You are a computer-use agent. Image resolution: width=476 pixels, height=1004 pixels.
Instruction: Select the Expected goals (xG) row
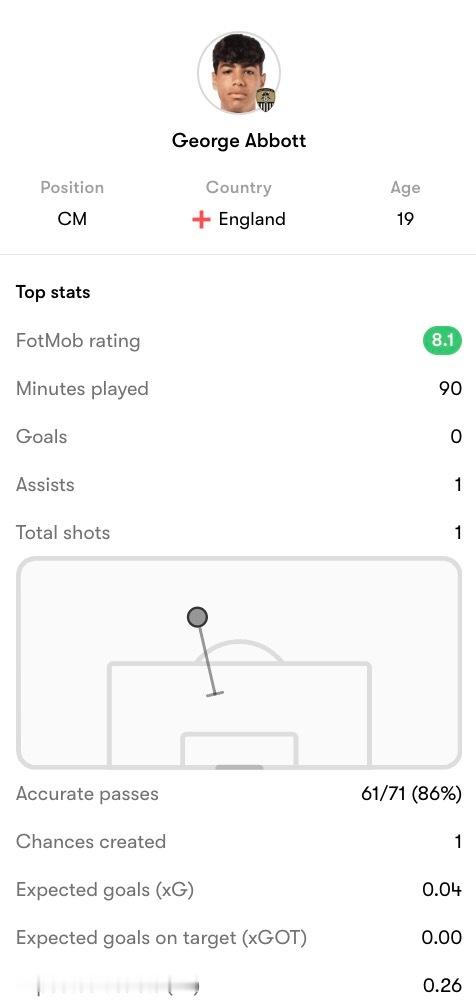(238, 890)
